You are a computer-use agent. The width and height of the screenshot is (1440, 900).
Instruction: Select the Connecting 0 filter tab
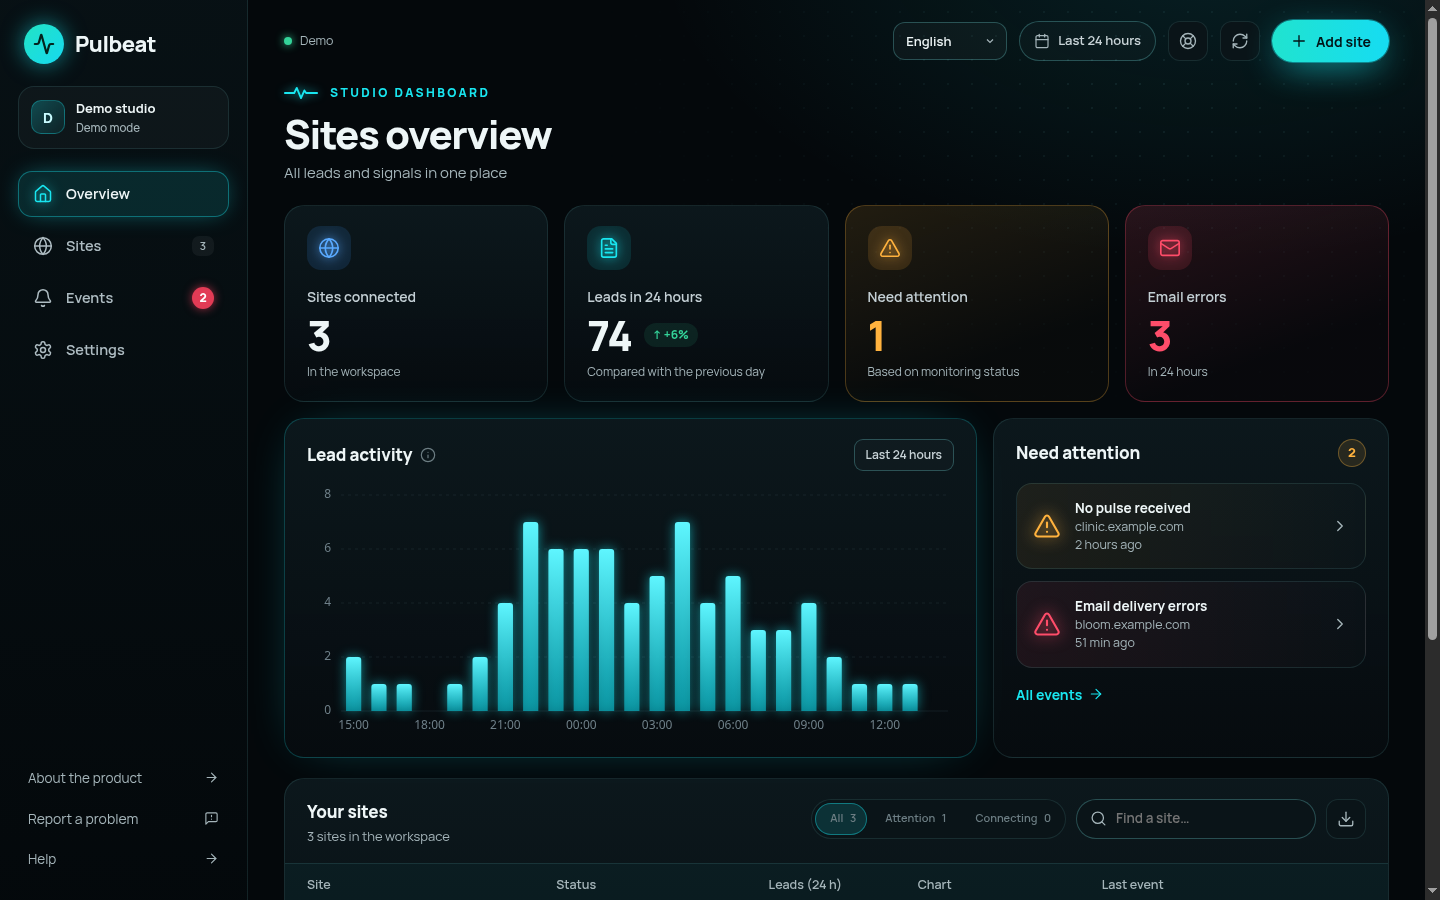tap(1012, 818)
